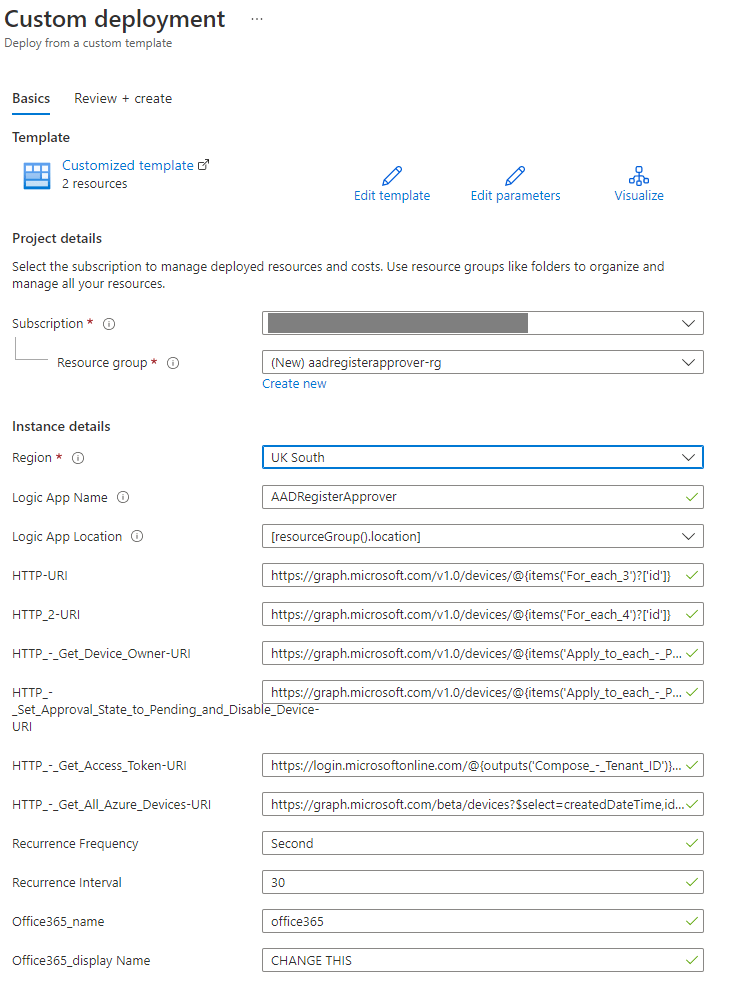Click info icon next to Subscription

pos(109,324)
